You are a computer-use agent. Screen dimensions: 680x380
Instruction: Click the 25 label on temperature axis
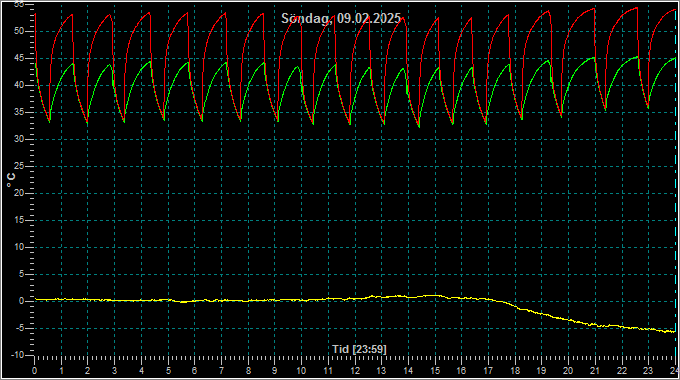[19, 167]
